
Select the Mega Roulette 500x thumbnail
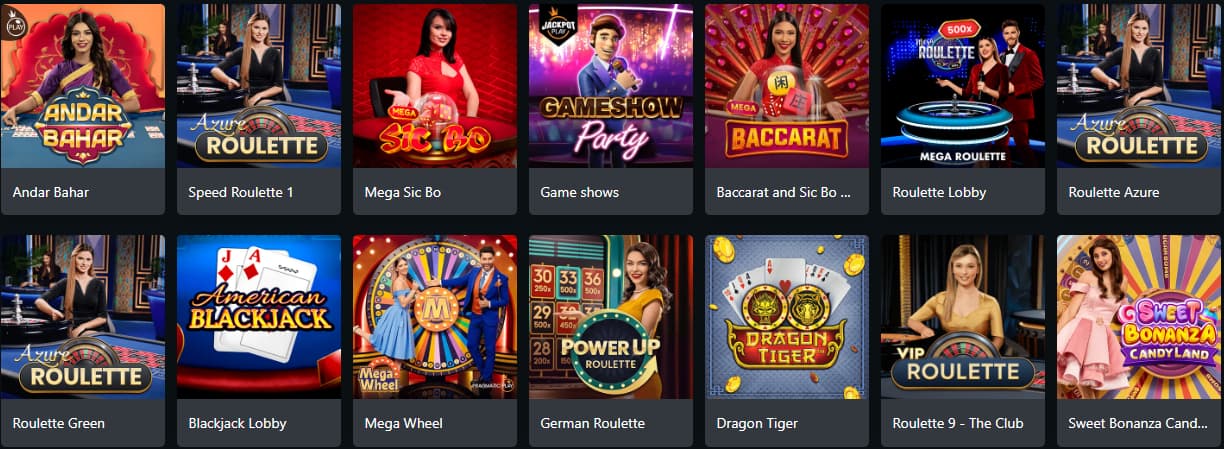click(963, 86)
